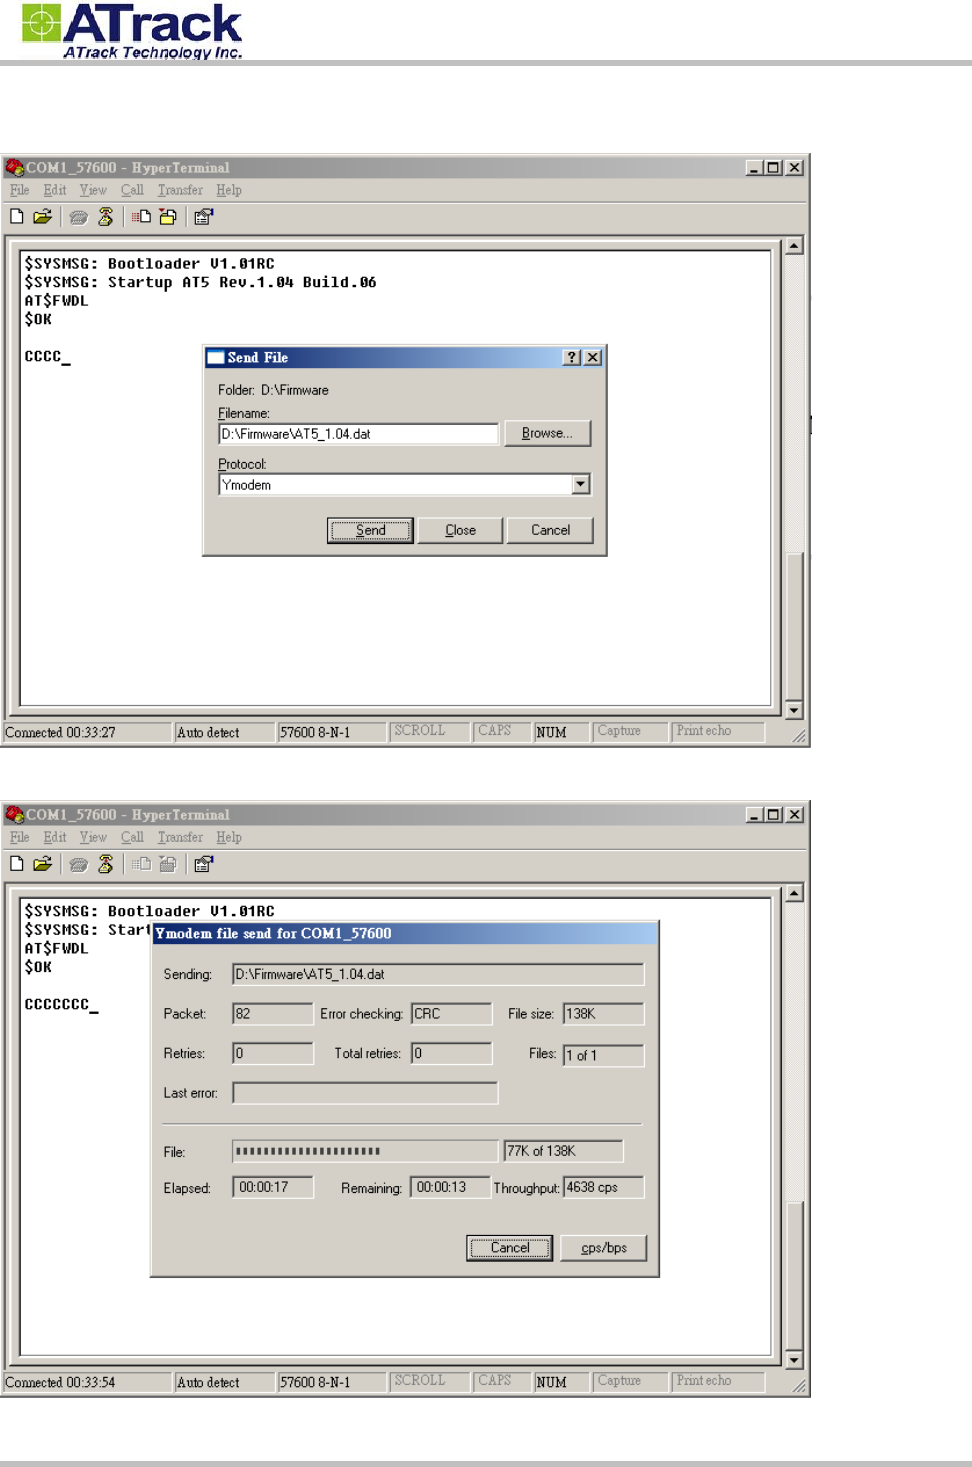Open Properties icon in the Send File window toolbar
972x1467 pixels.
204,216
